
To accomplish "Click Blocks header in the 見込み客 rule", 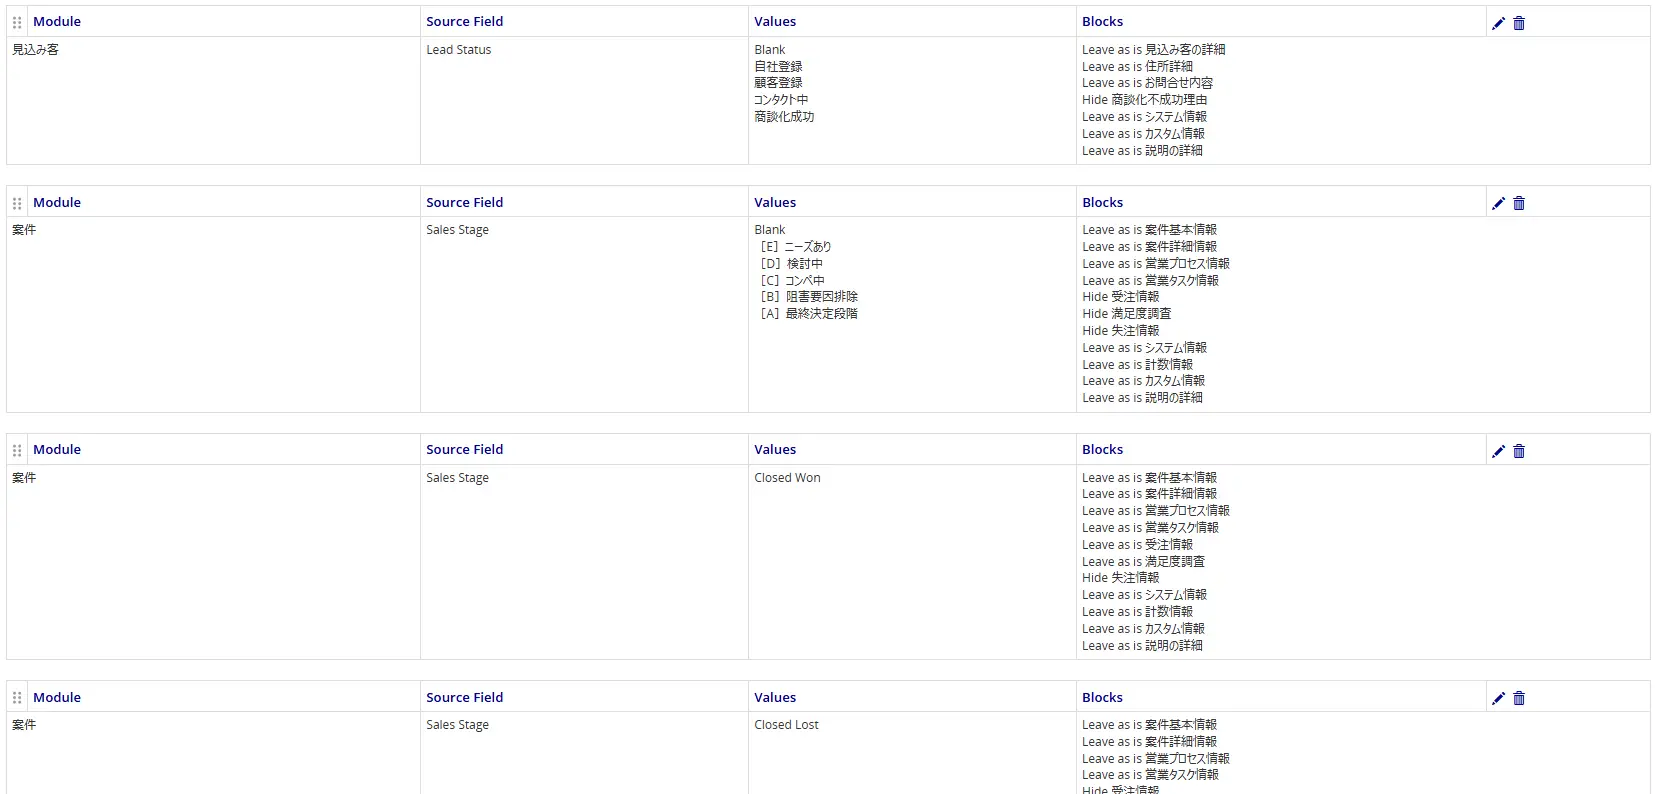I will point(1102,22).
